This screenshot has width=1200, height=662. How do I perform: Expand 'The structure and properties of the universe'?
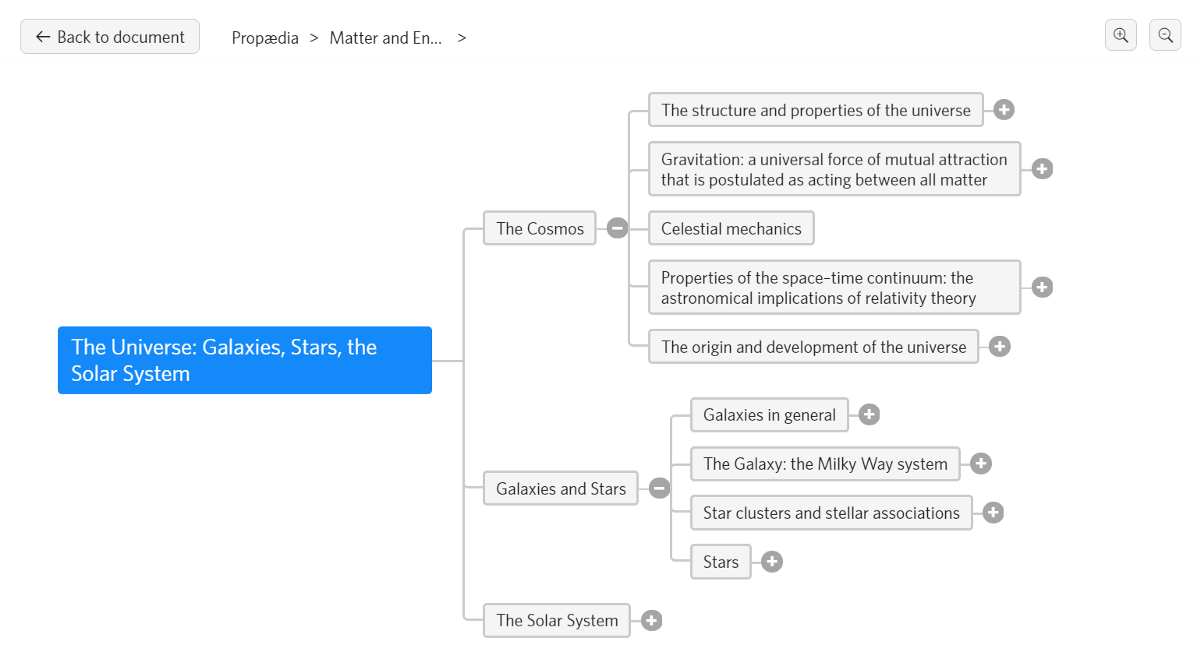pos(1004,110)
